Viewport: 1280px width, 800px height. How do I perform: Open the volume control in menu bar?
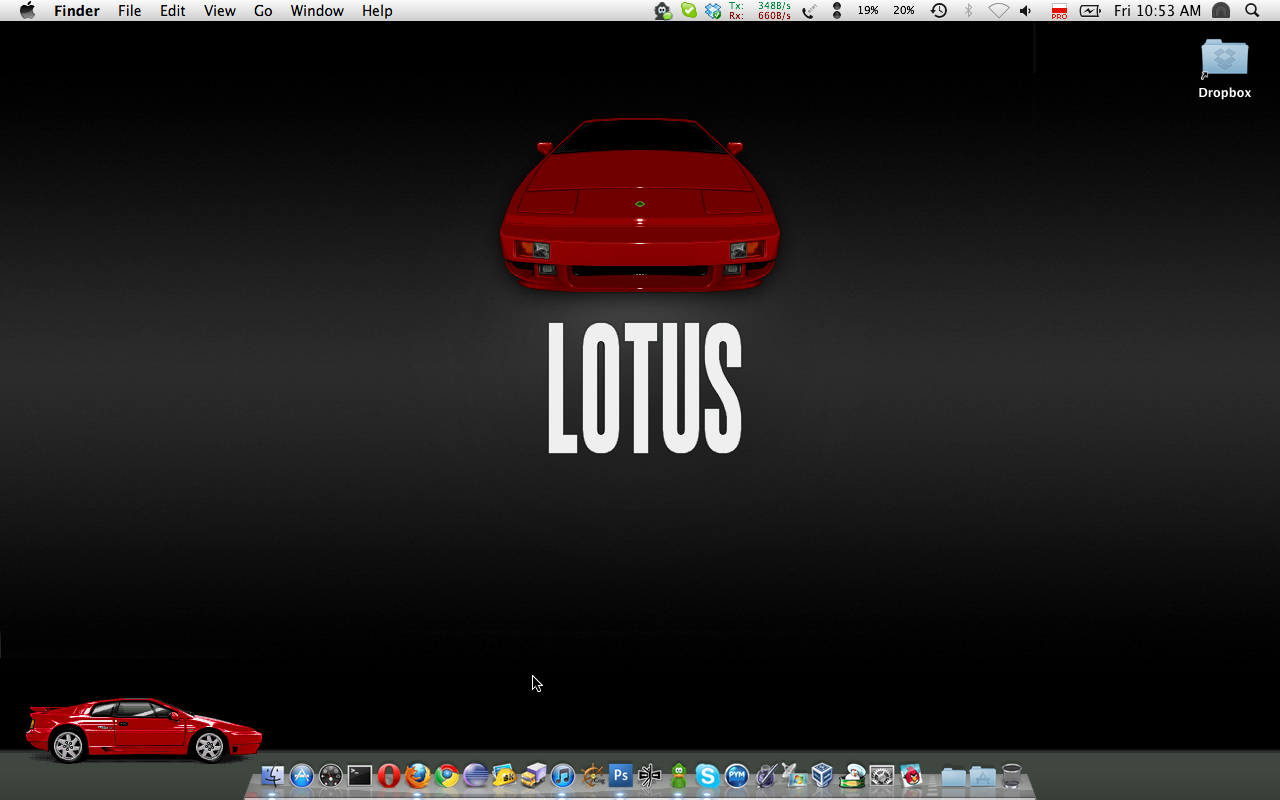click(x=1026, y=11)
